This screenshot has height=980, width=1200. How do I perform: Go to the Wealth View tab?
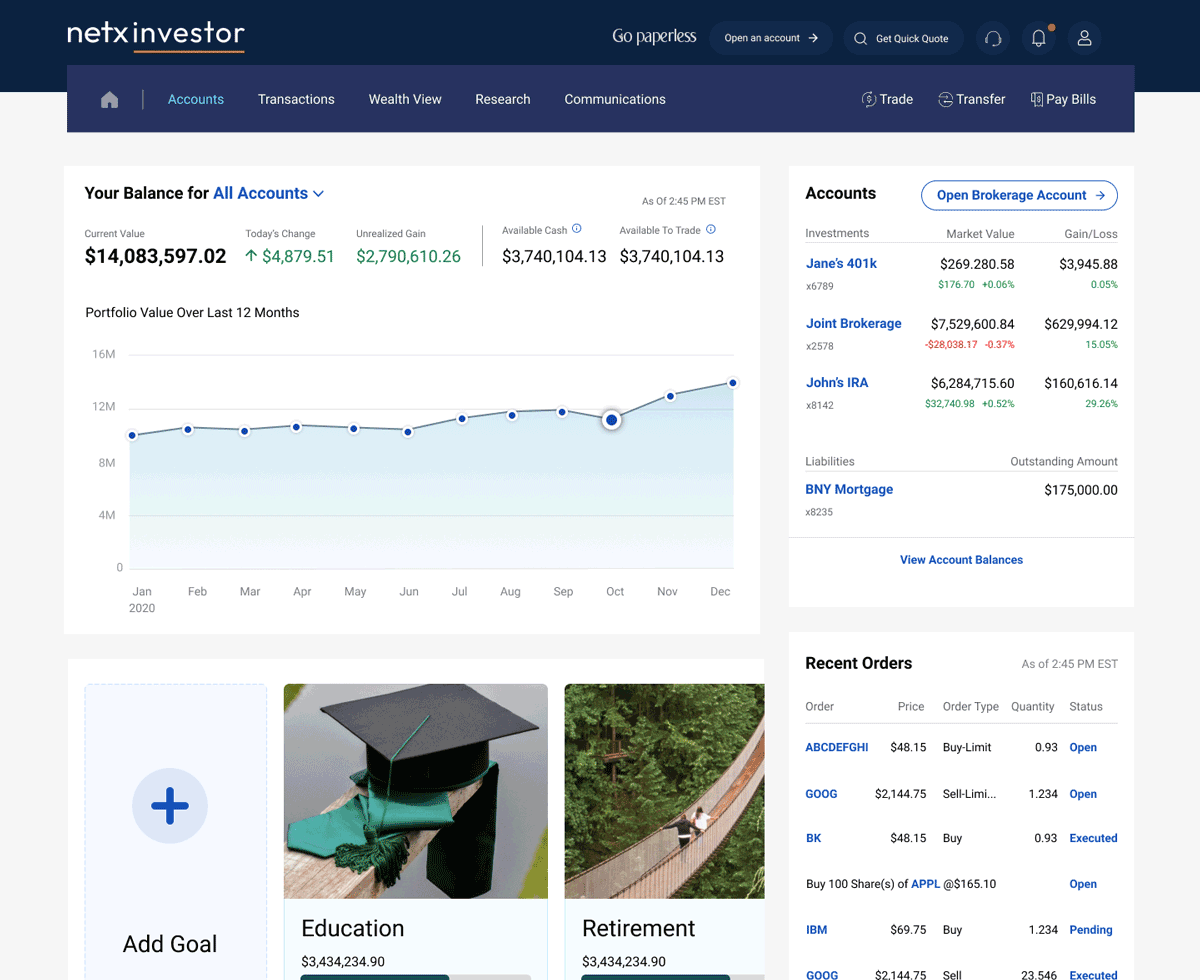(x=405, y=99)
